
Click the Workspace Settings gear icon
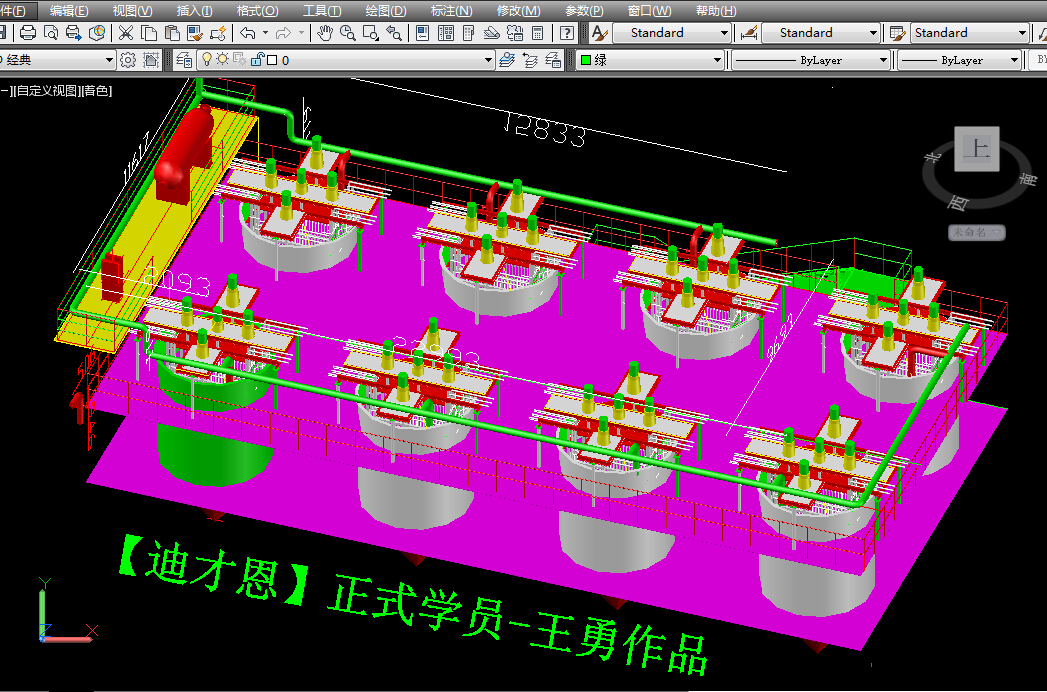click(128, 60)
